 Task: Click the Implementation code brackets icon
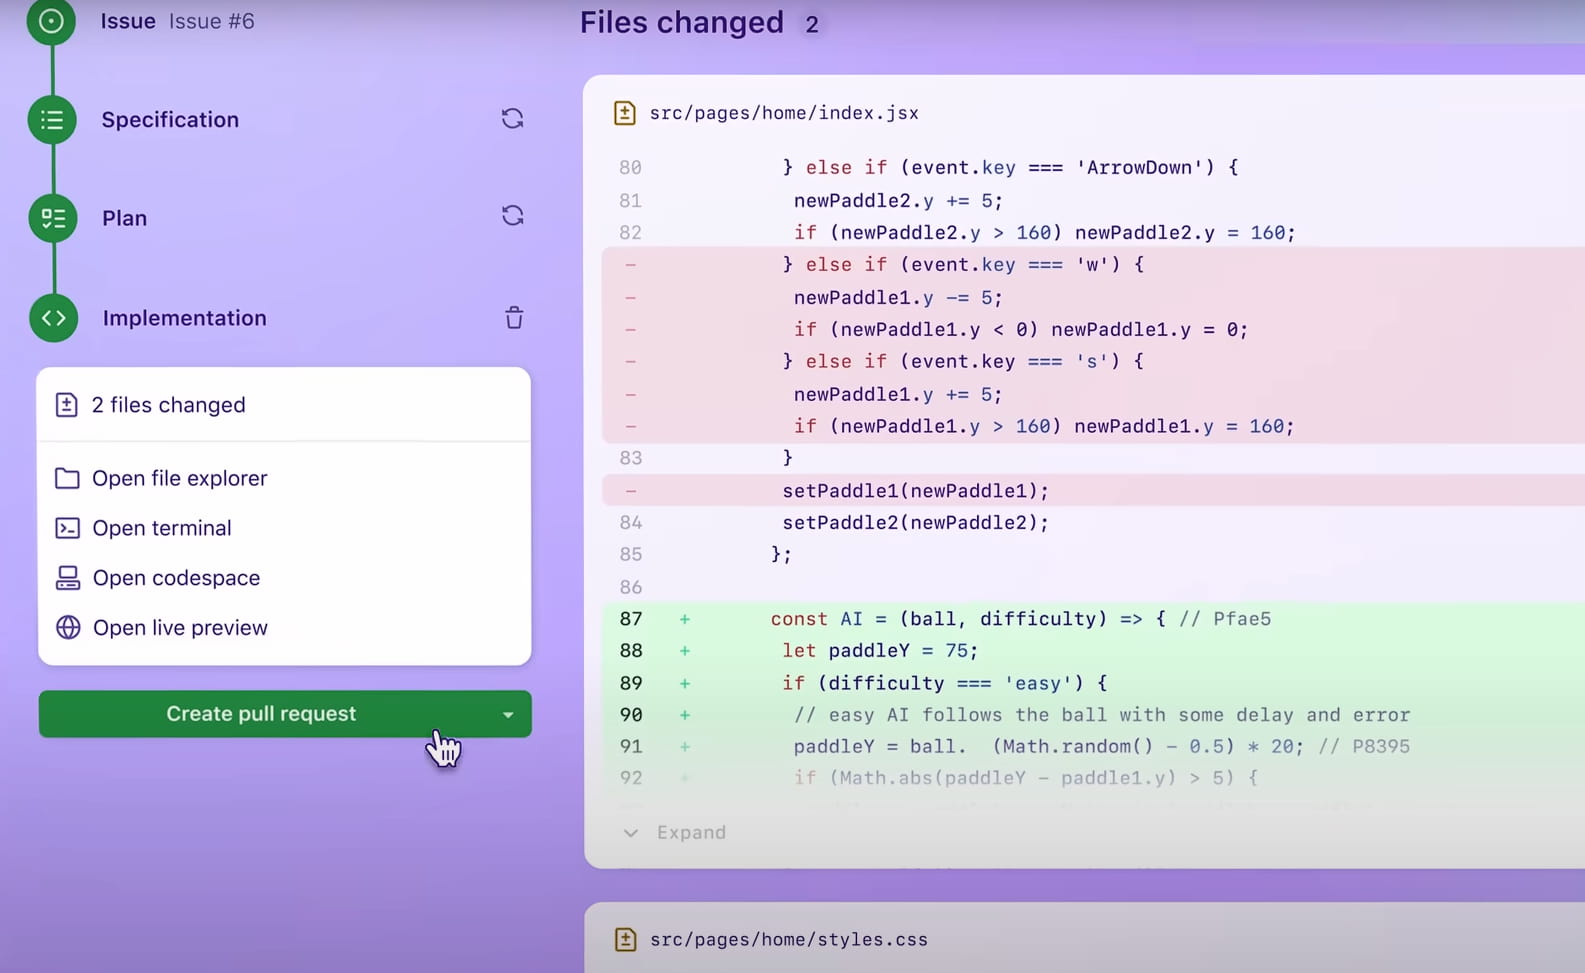click(54, 318)
